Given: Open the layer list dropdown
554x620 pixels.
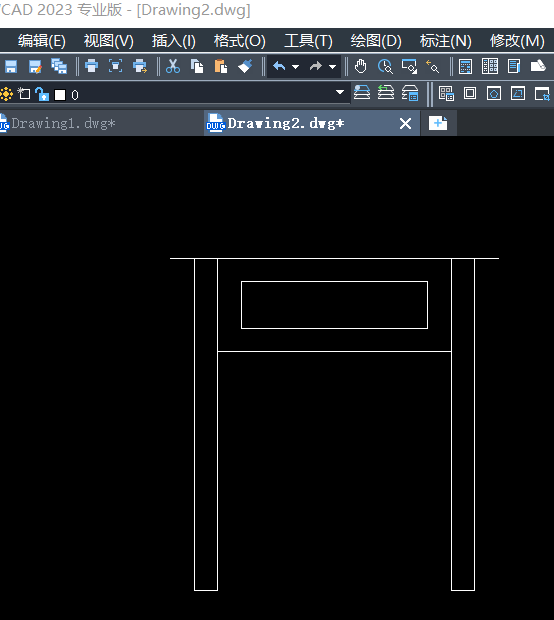Looking at the screenshot, I should tap(340, 92).
